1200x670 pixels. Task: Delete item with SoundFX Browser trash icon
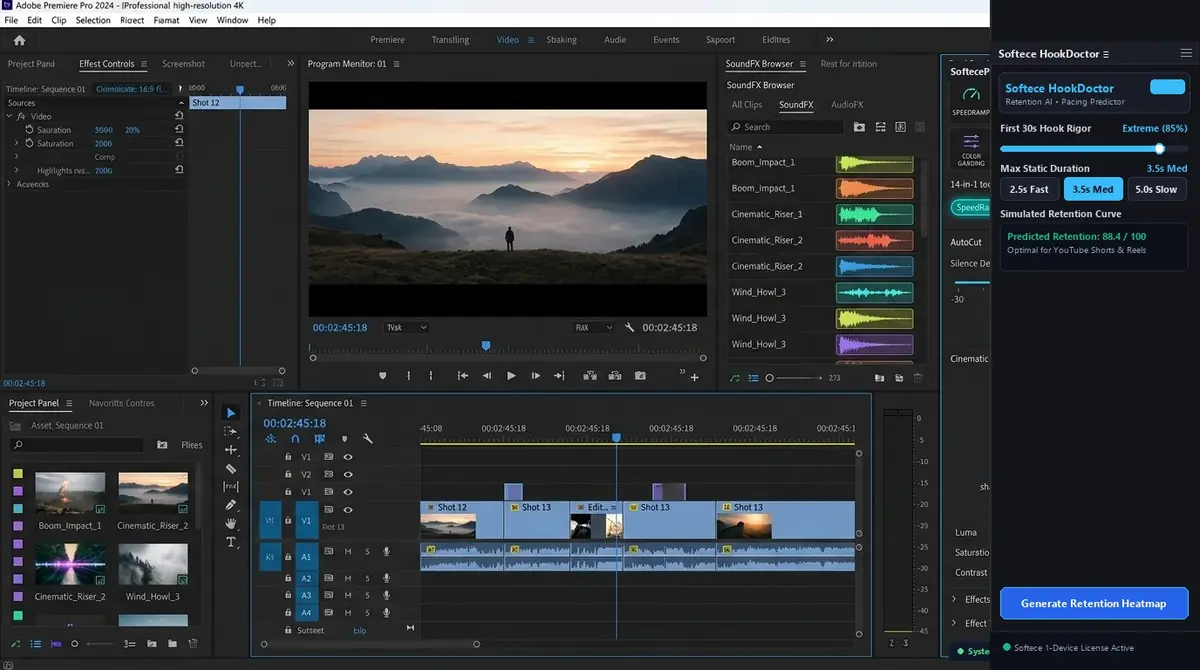tap(918, 378)
